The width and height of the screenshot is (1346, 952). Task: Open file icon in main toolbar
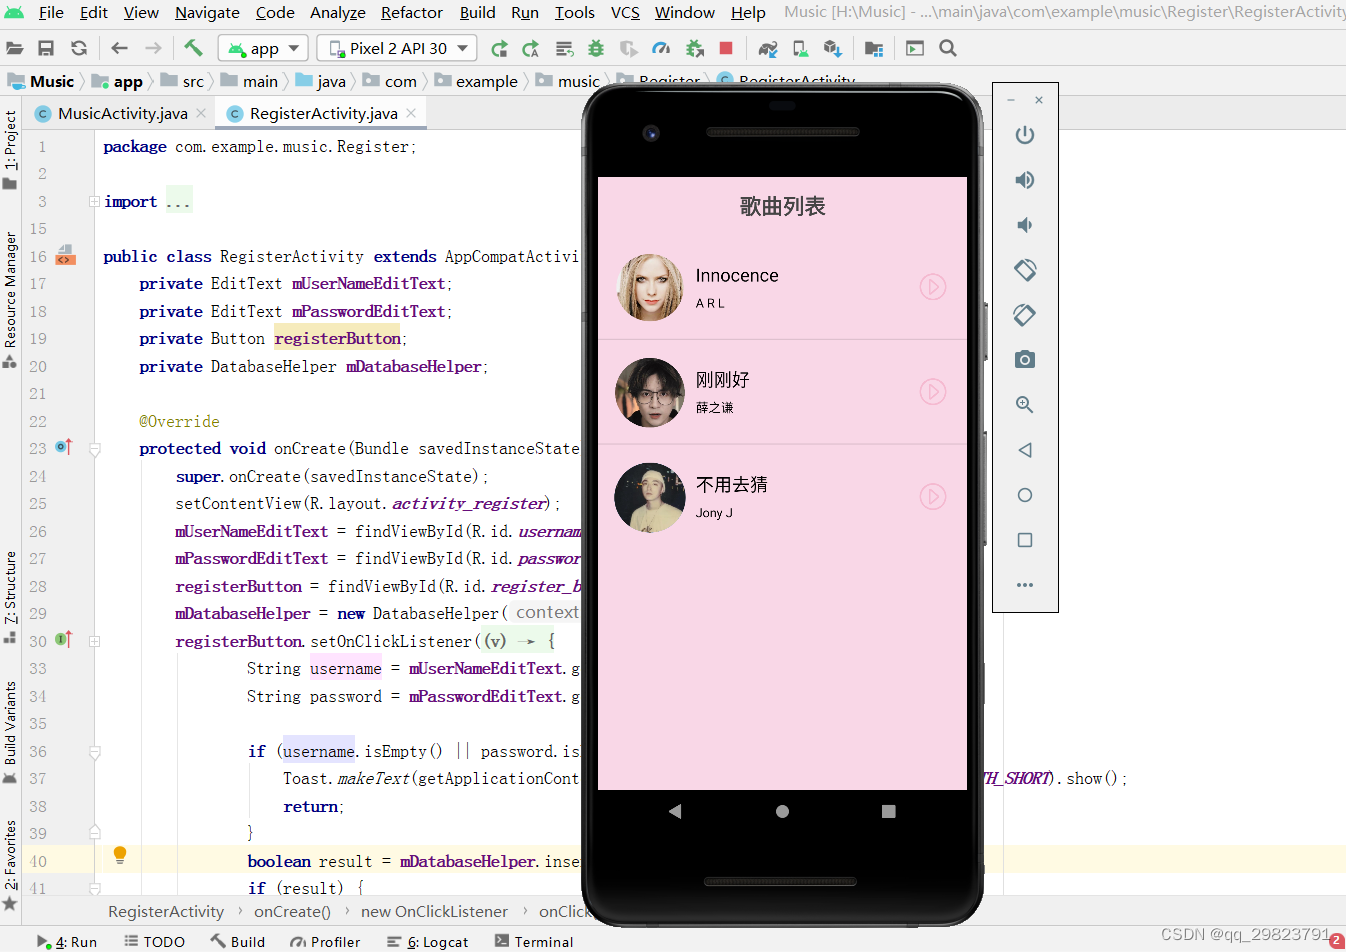pos(14,48)
